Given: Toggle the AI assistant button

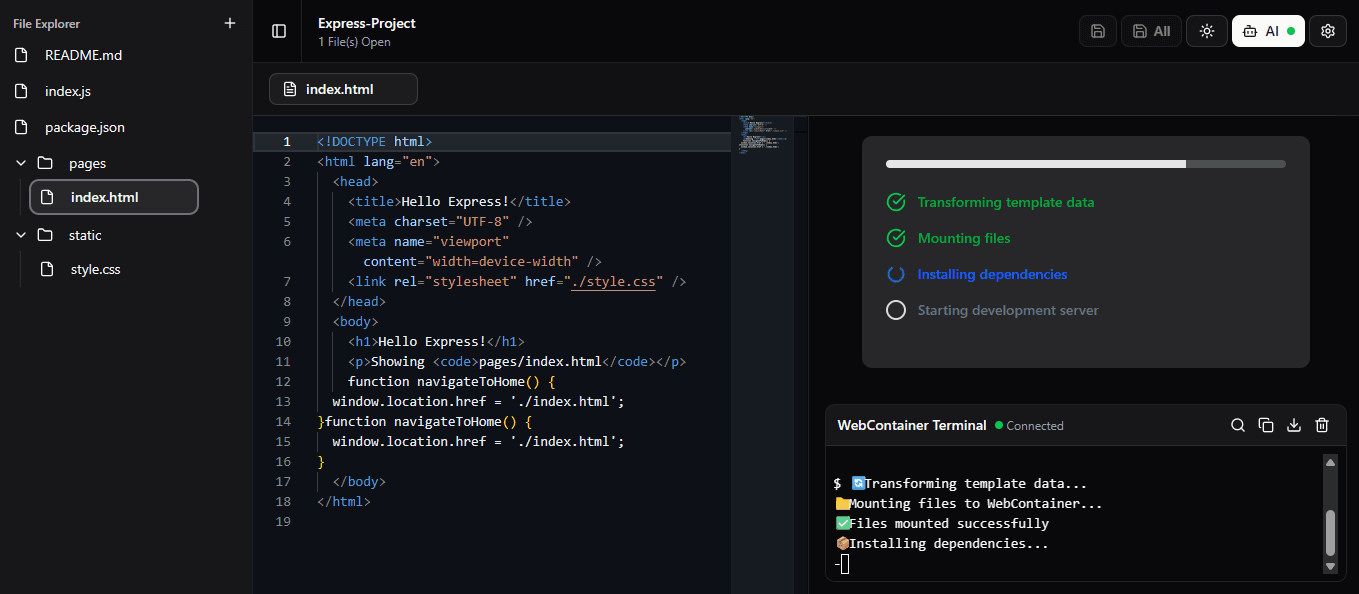Looking at the screenshot, I should click(x=1266, y=31).
